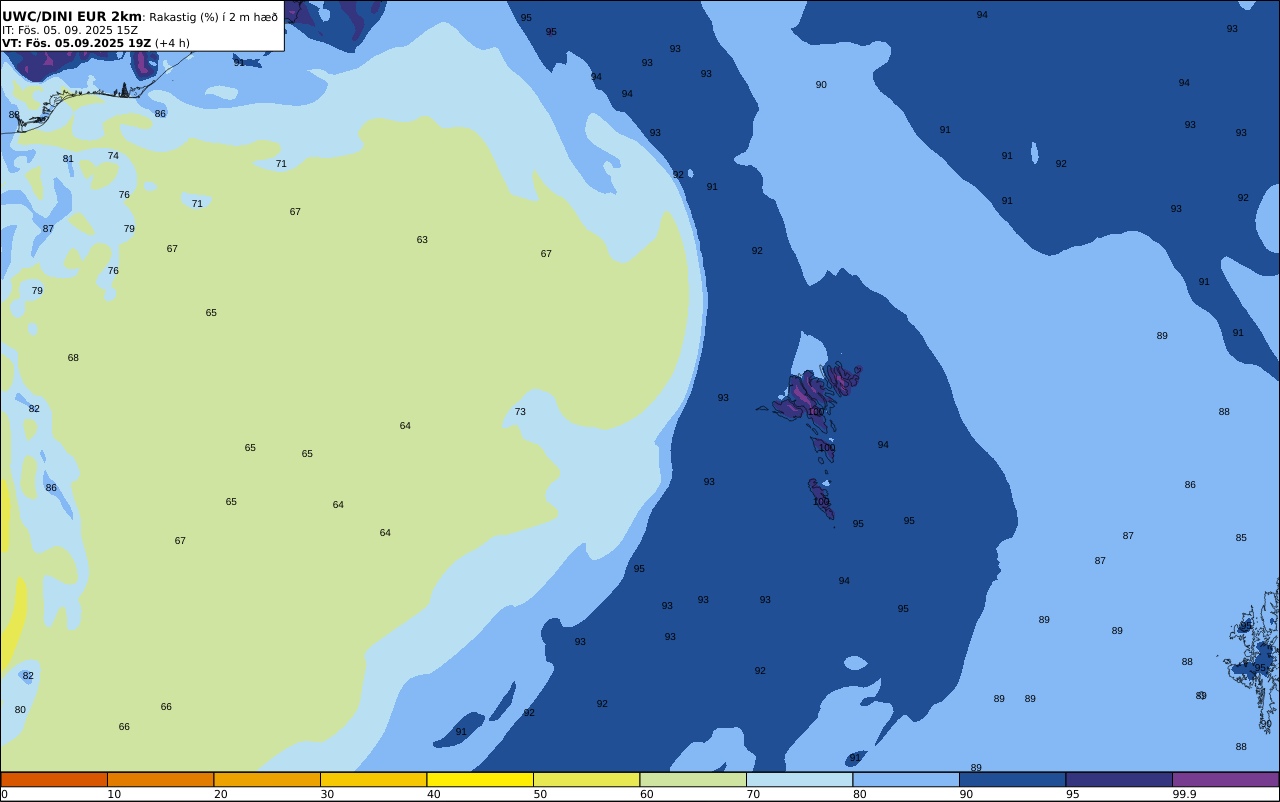Pick the 40–50 bright yellow legend segment

click(x=480, y=779)
